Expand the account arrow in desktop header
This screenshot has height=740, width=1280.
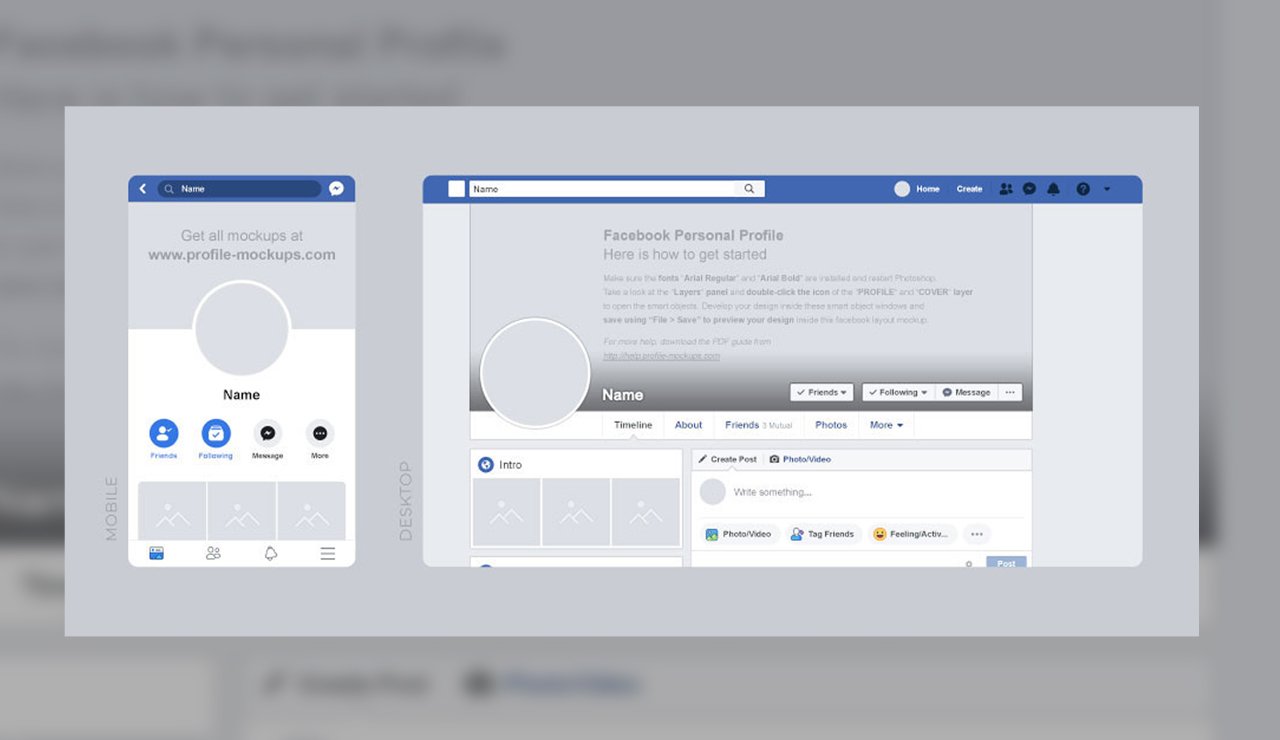1107,189
